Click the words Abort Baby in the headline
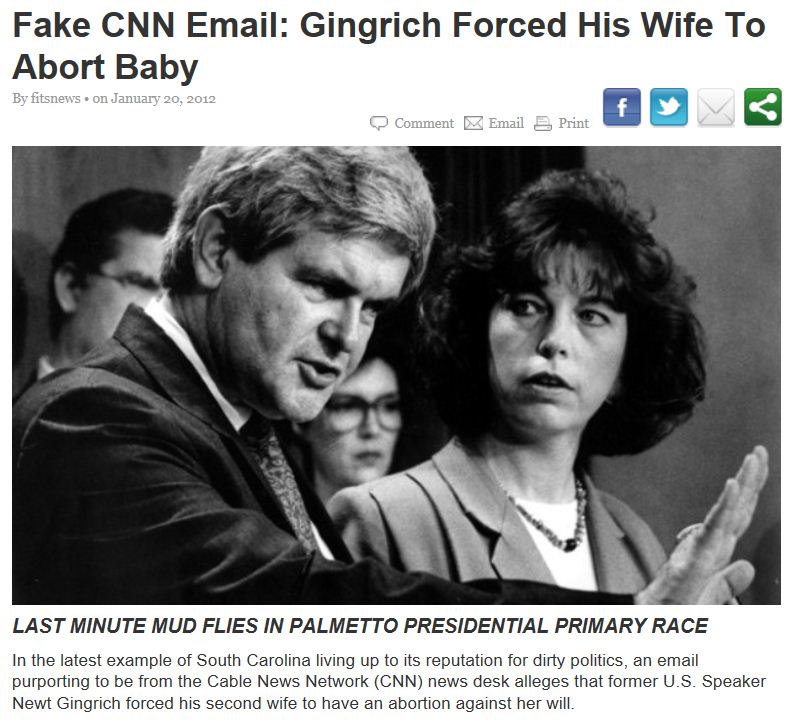This screenshot has width=797, height=722. pos(105,67)
